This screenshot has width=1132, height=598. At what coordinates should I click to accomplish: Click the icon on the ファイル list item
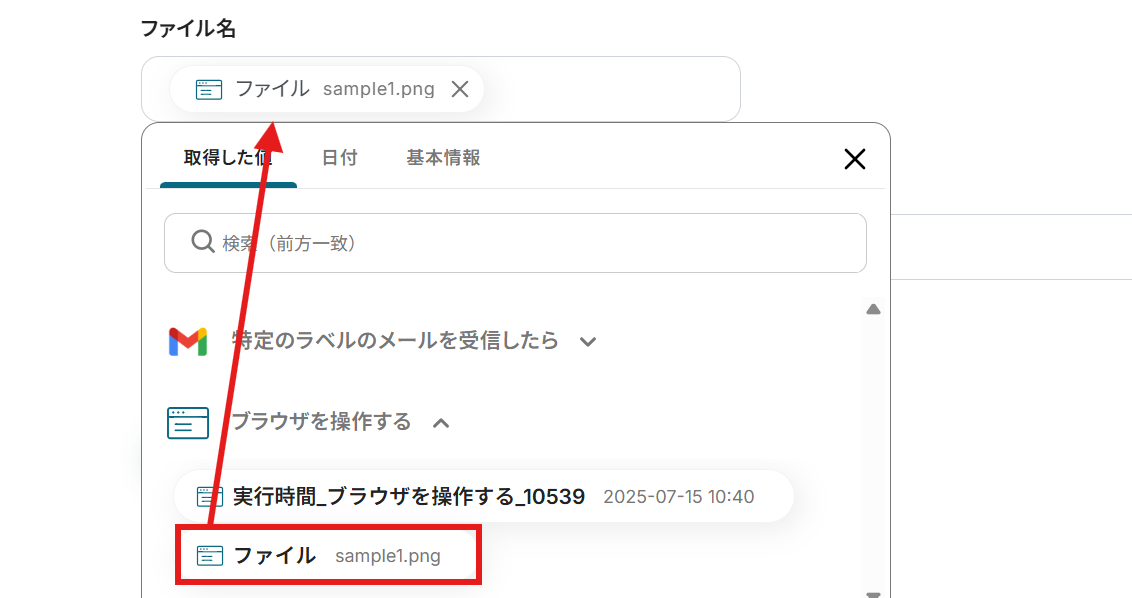point(209,556)
